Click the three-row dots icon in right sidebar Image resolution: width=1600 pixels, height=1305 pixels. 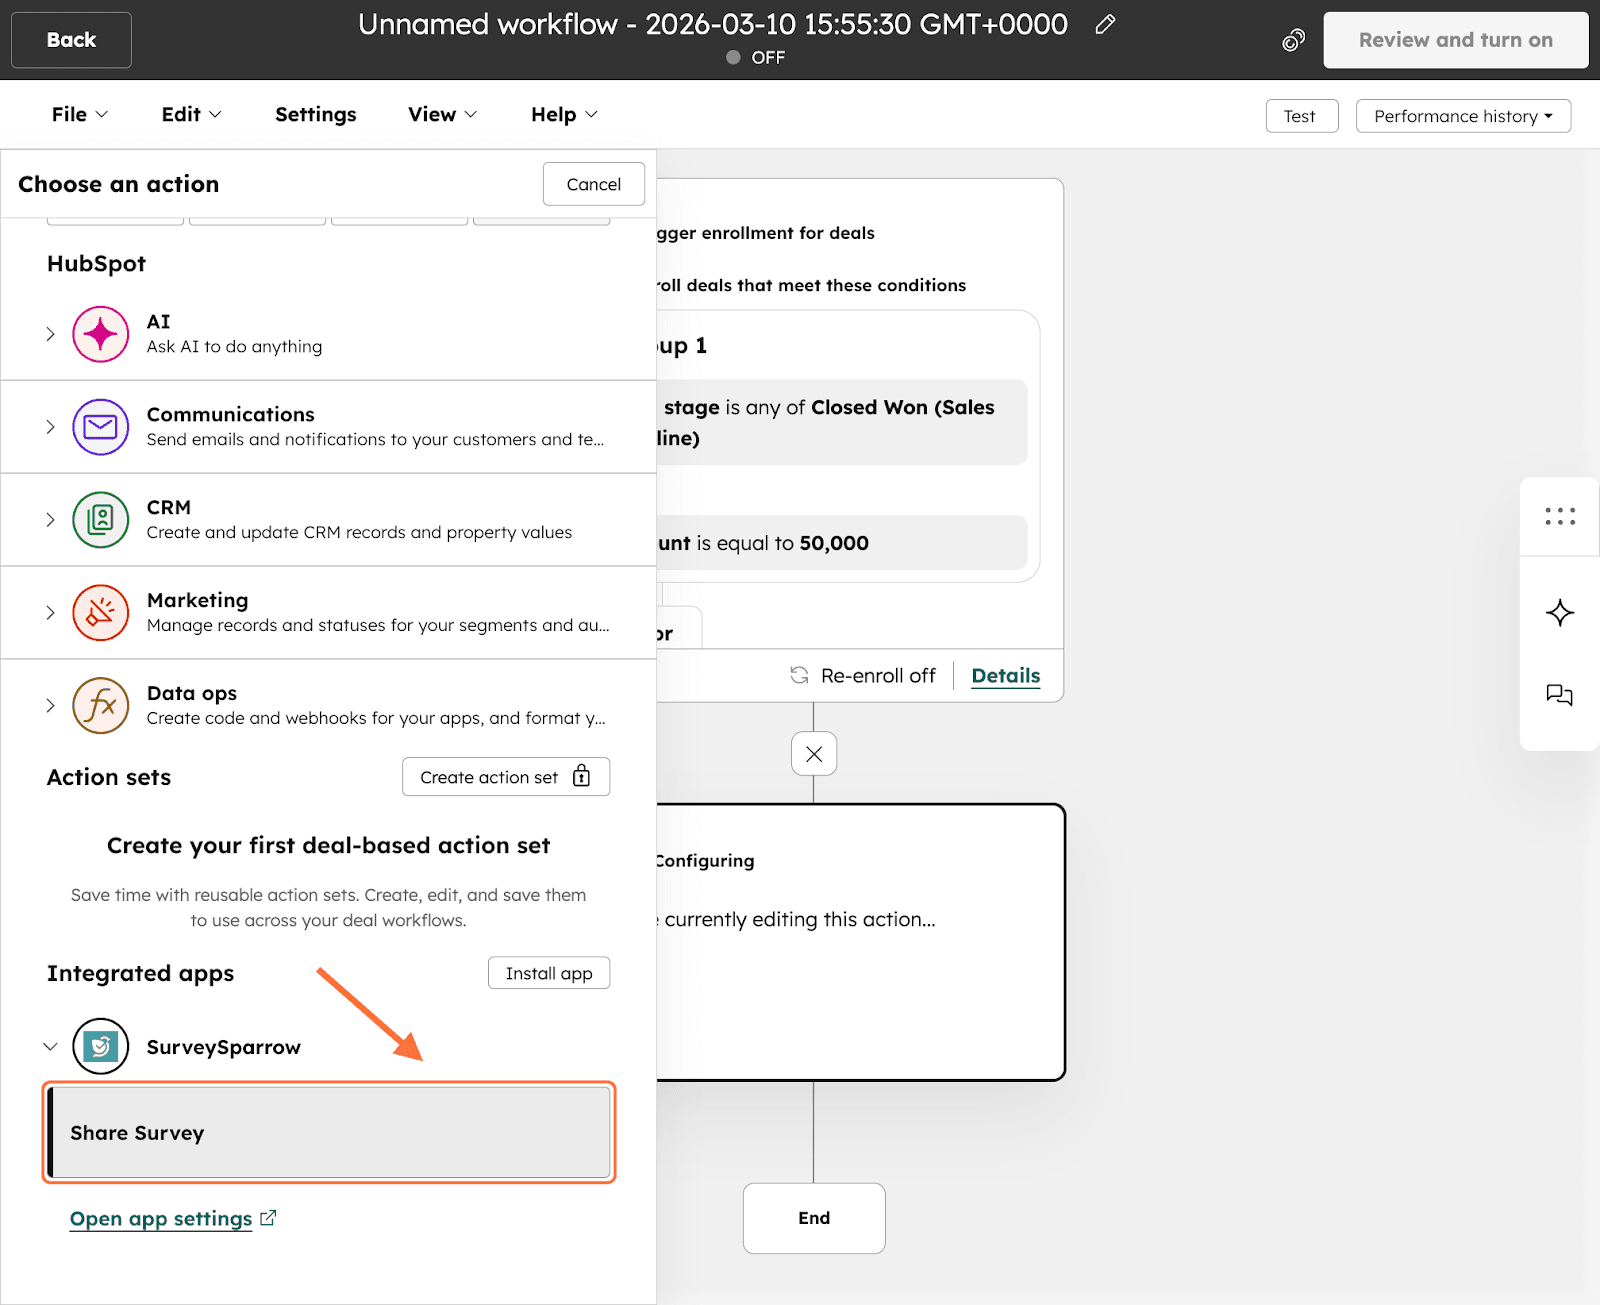point(1559,516)
